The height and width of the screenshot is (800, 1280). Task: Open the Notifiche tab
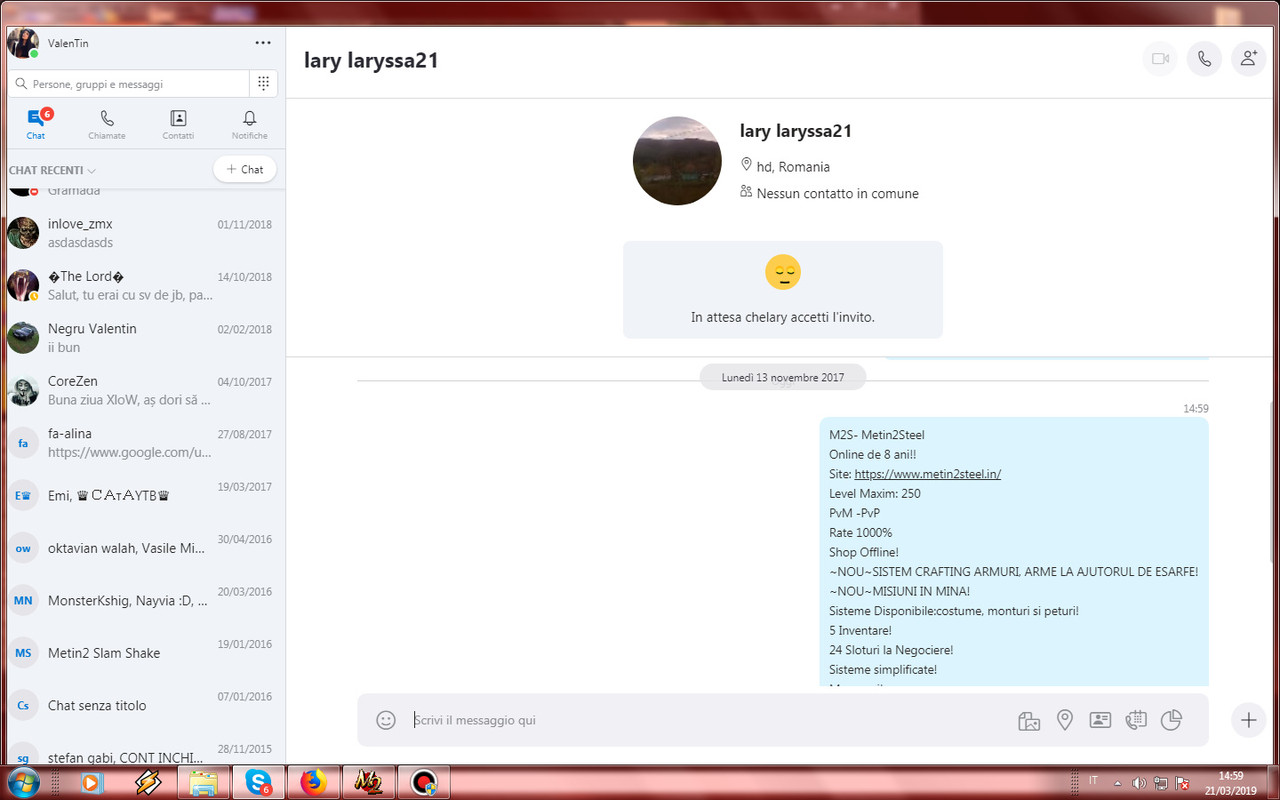[250, 125]
